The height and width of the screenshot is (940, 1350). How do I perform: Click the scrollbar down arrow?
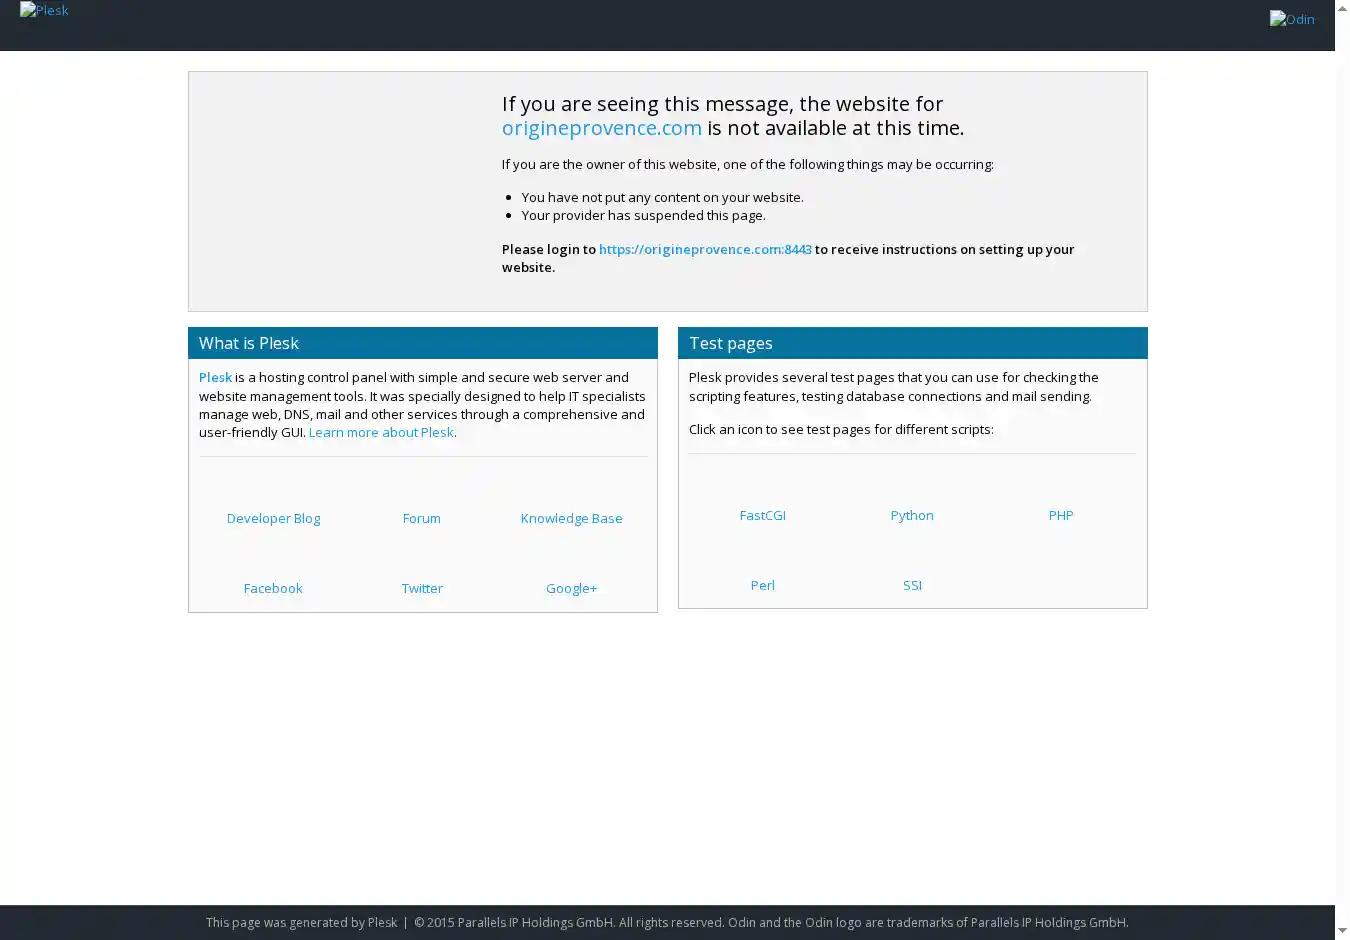(1342, 931)
